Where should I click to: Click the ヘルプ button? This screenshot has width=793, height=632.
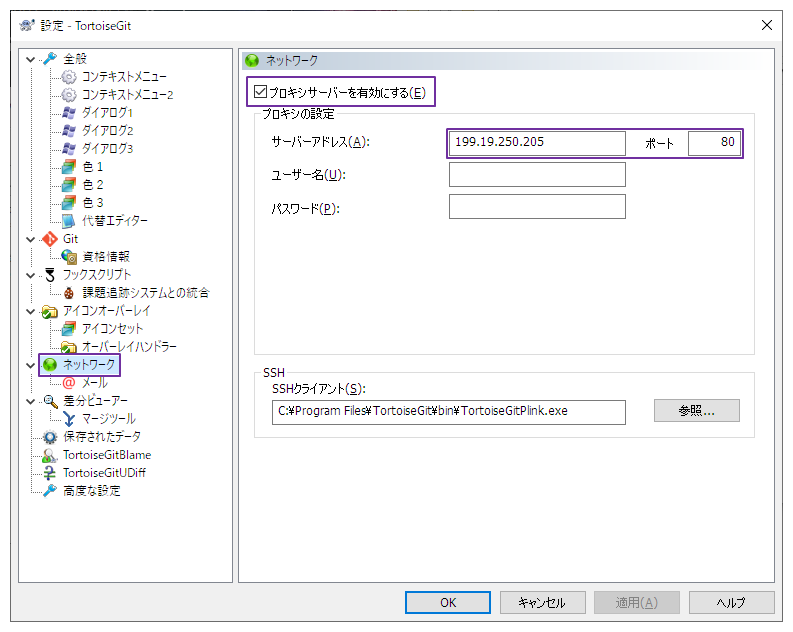click(x=731, y=603)
